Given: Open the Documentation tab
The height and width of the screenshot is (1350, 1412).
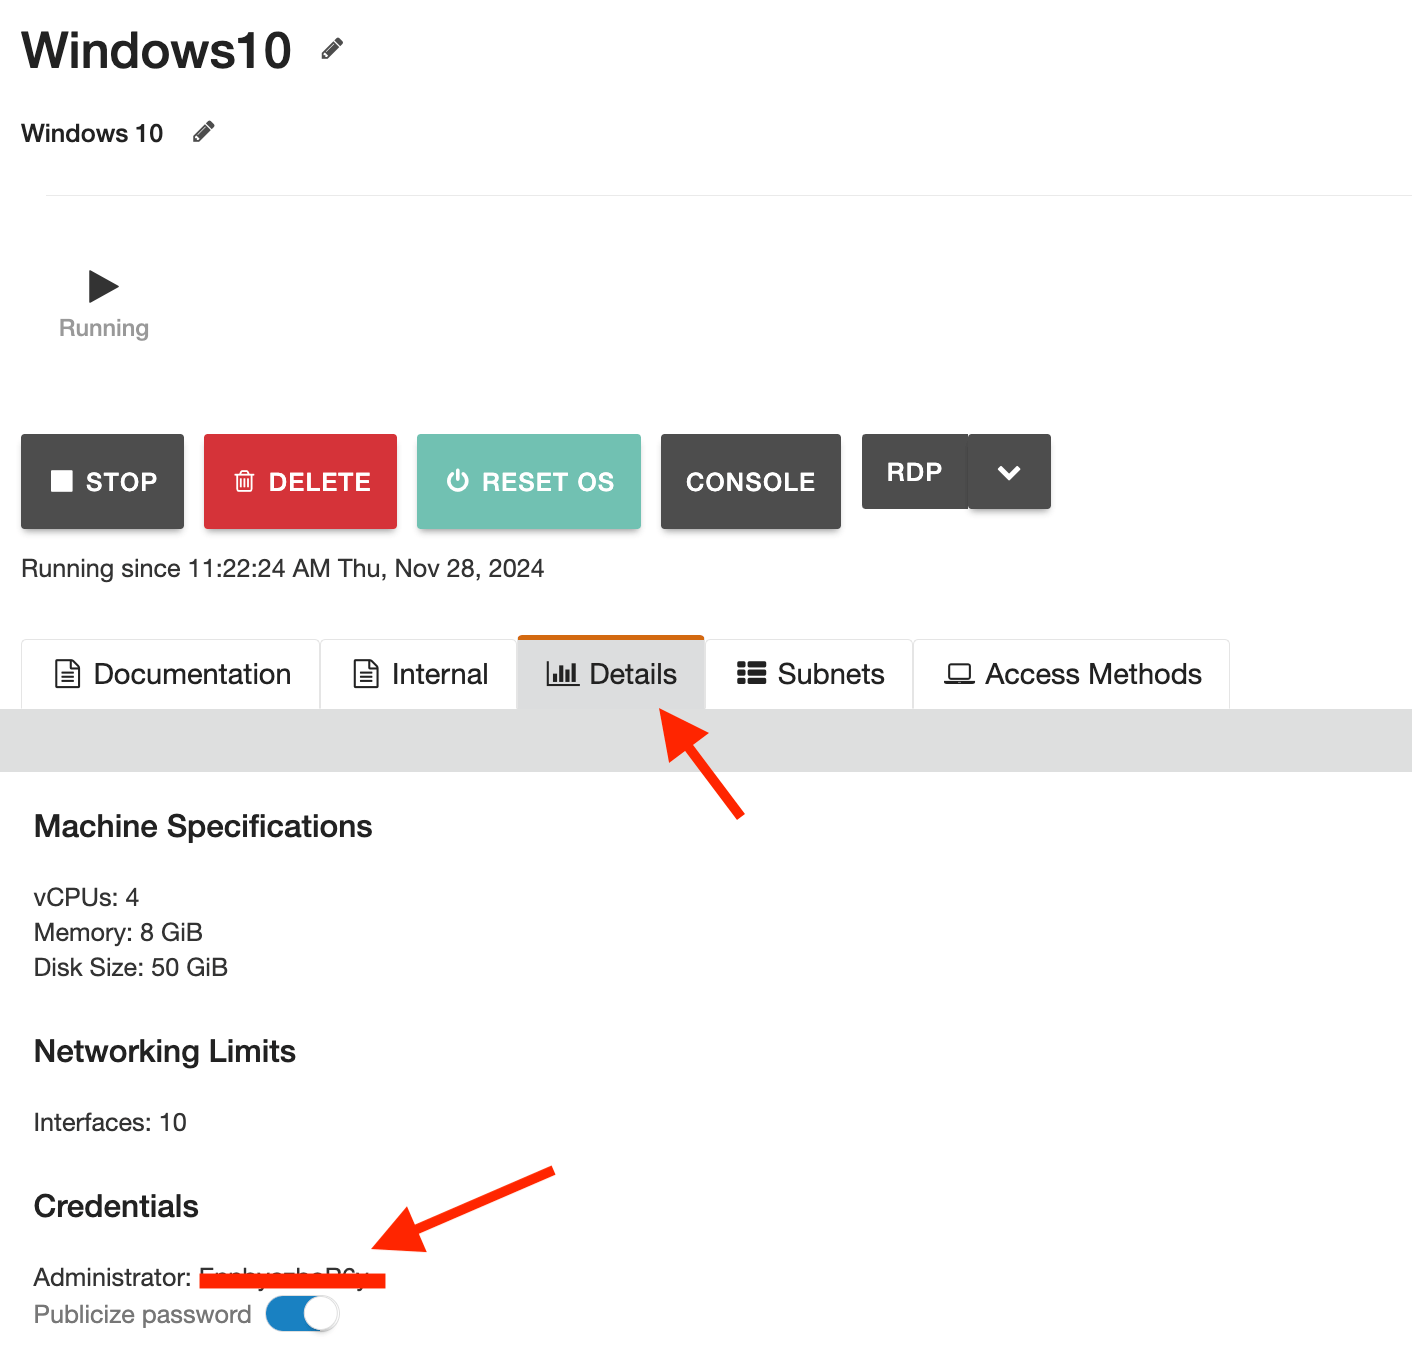Looking at the screenshot, I should (x=171, y=674).
